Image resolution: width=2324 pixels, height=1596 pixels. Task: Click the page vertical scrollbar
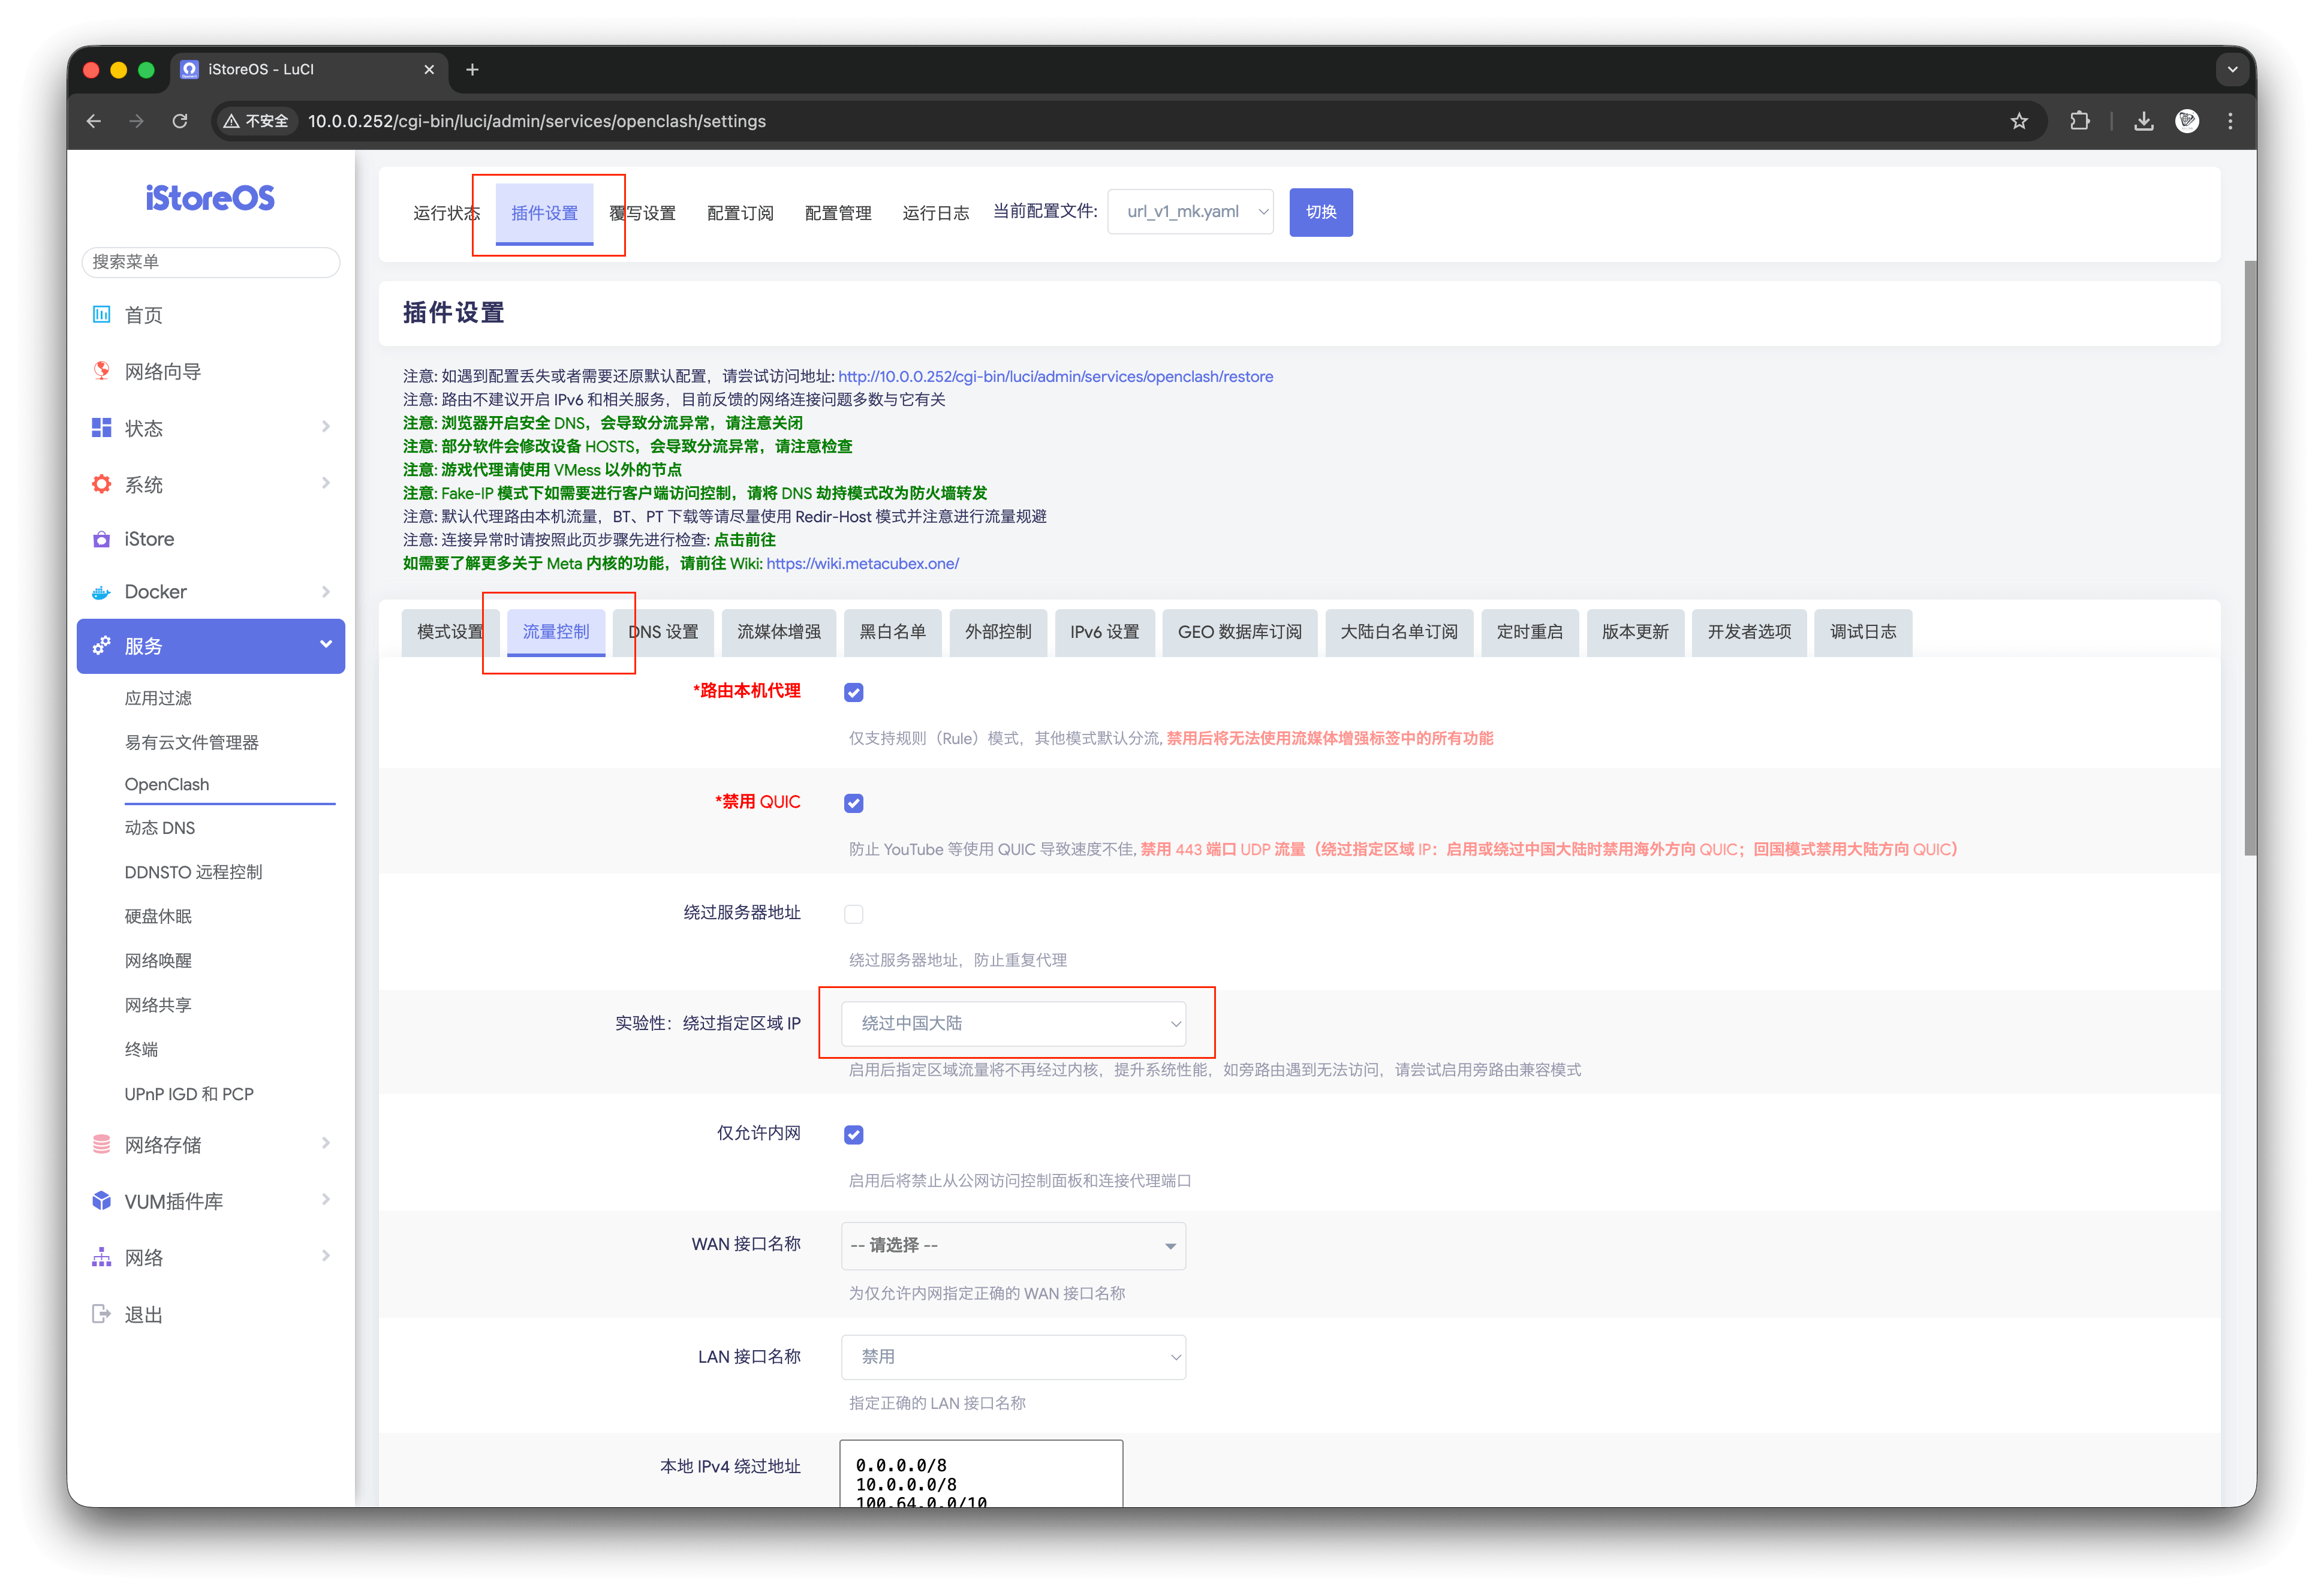tap(2250, 558)
